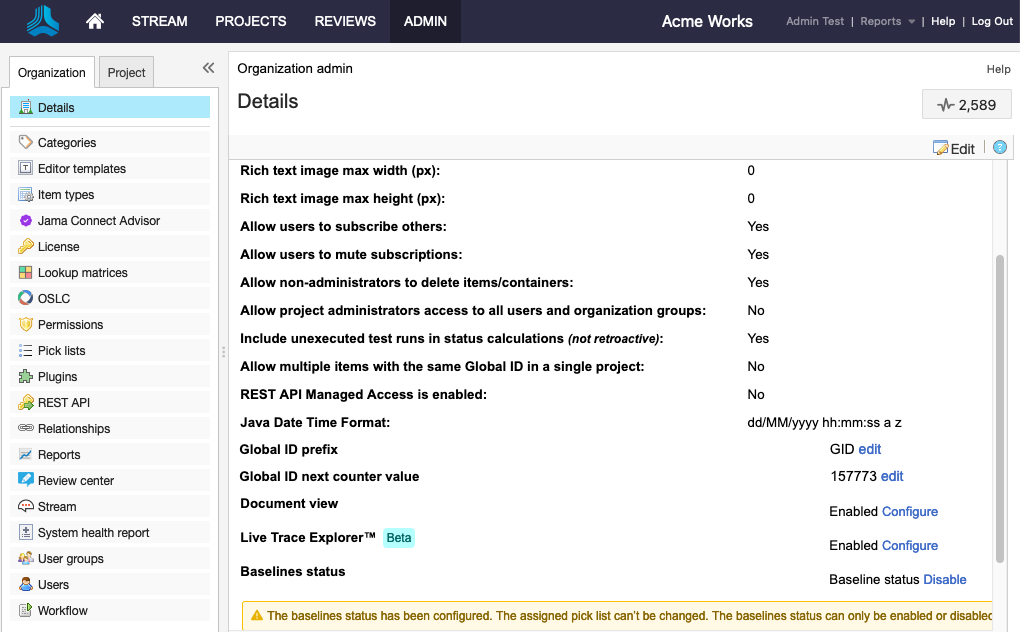Disable the Baseline status
This screenshot has height=632, width=1020.
[x=945, y=579]
